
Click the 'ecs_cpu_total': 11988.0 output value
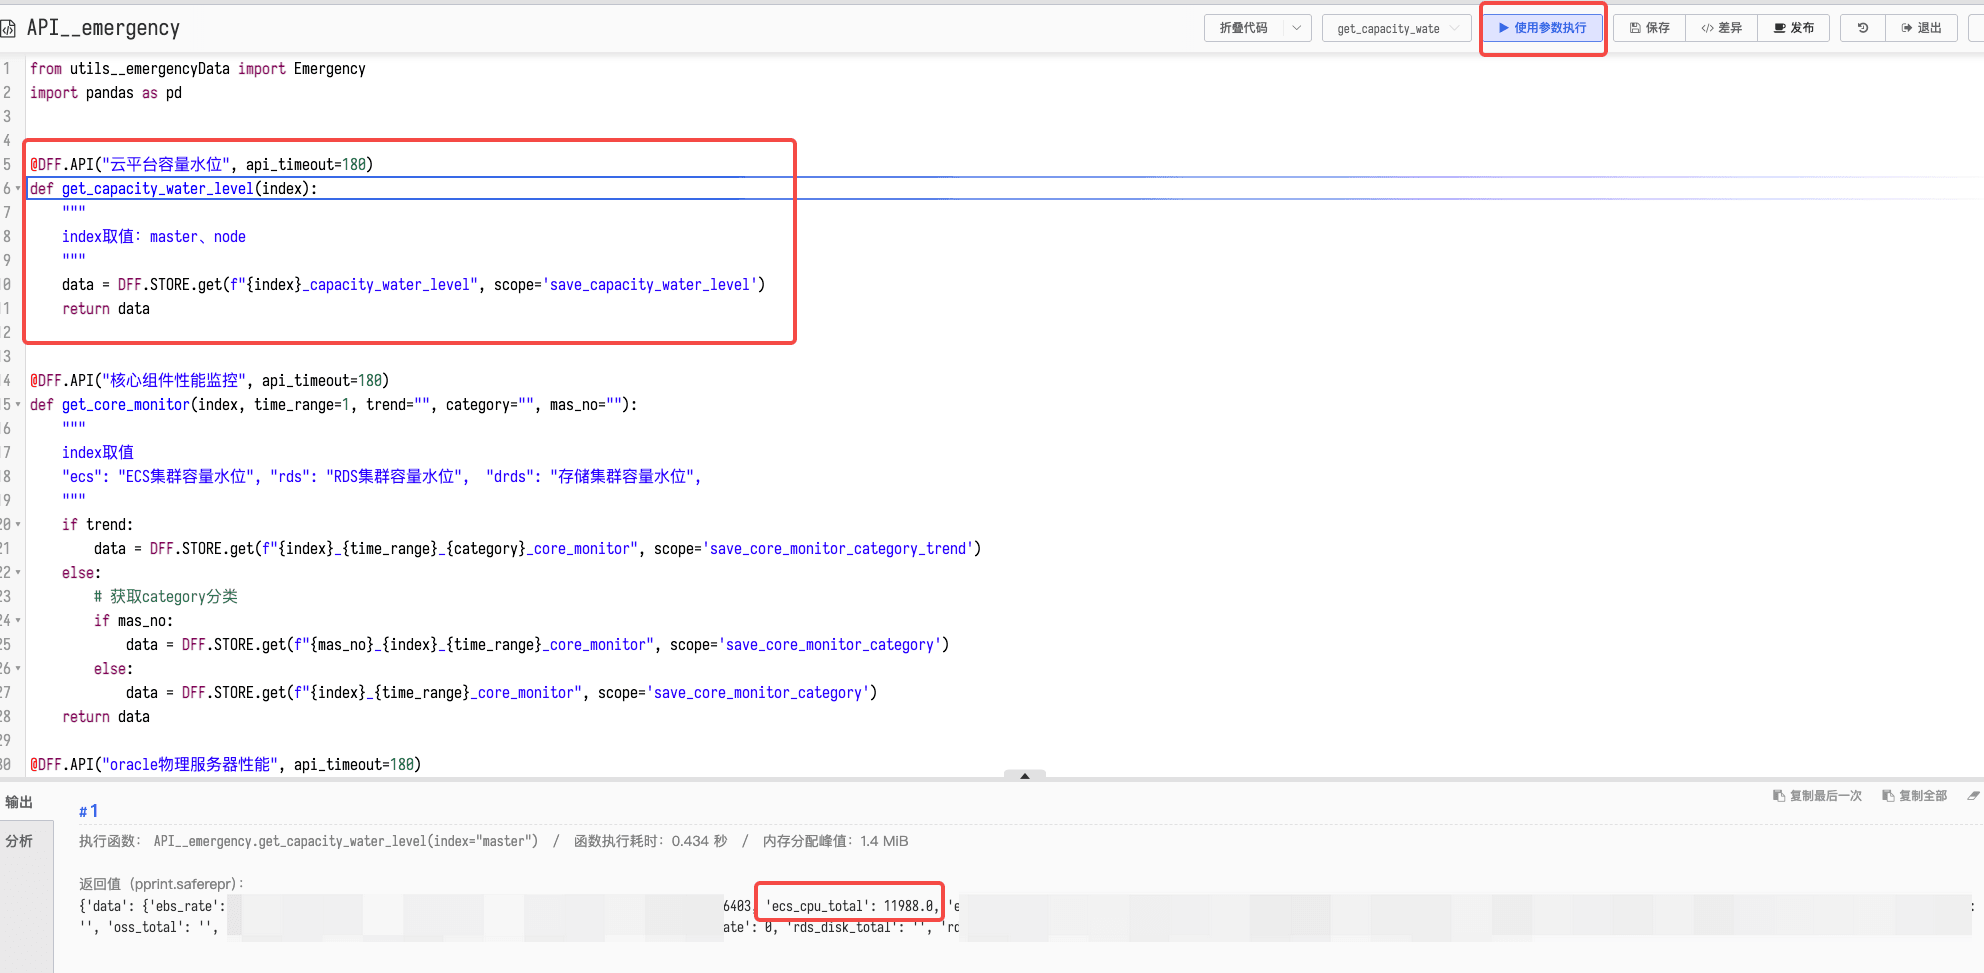pyautogui.click(x=850, y=906)
